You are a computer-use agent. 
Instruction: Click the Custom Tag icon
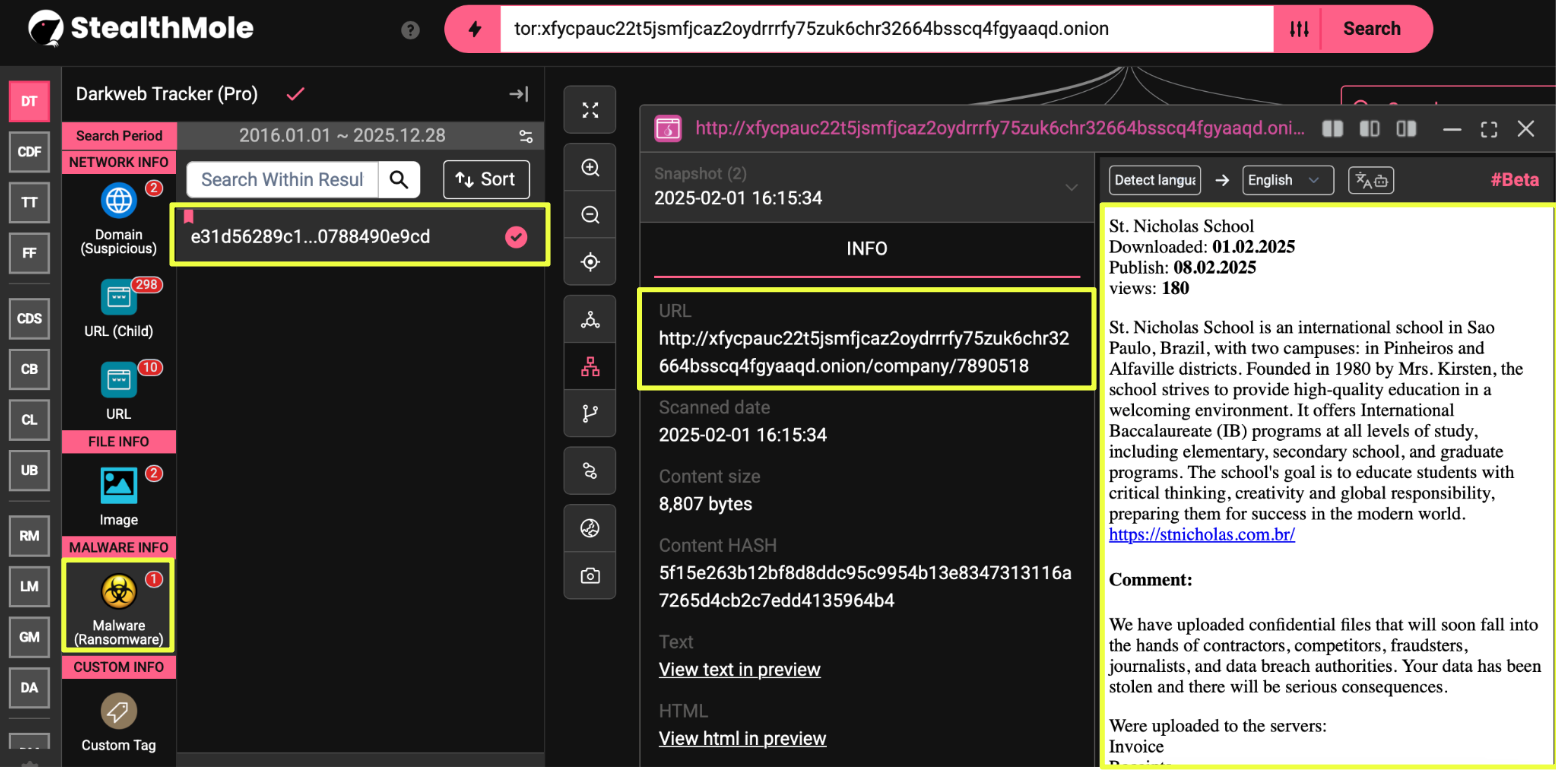pos(119,711)
